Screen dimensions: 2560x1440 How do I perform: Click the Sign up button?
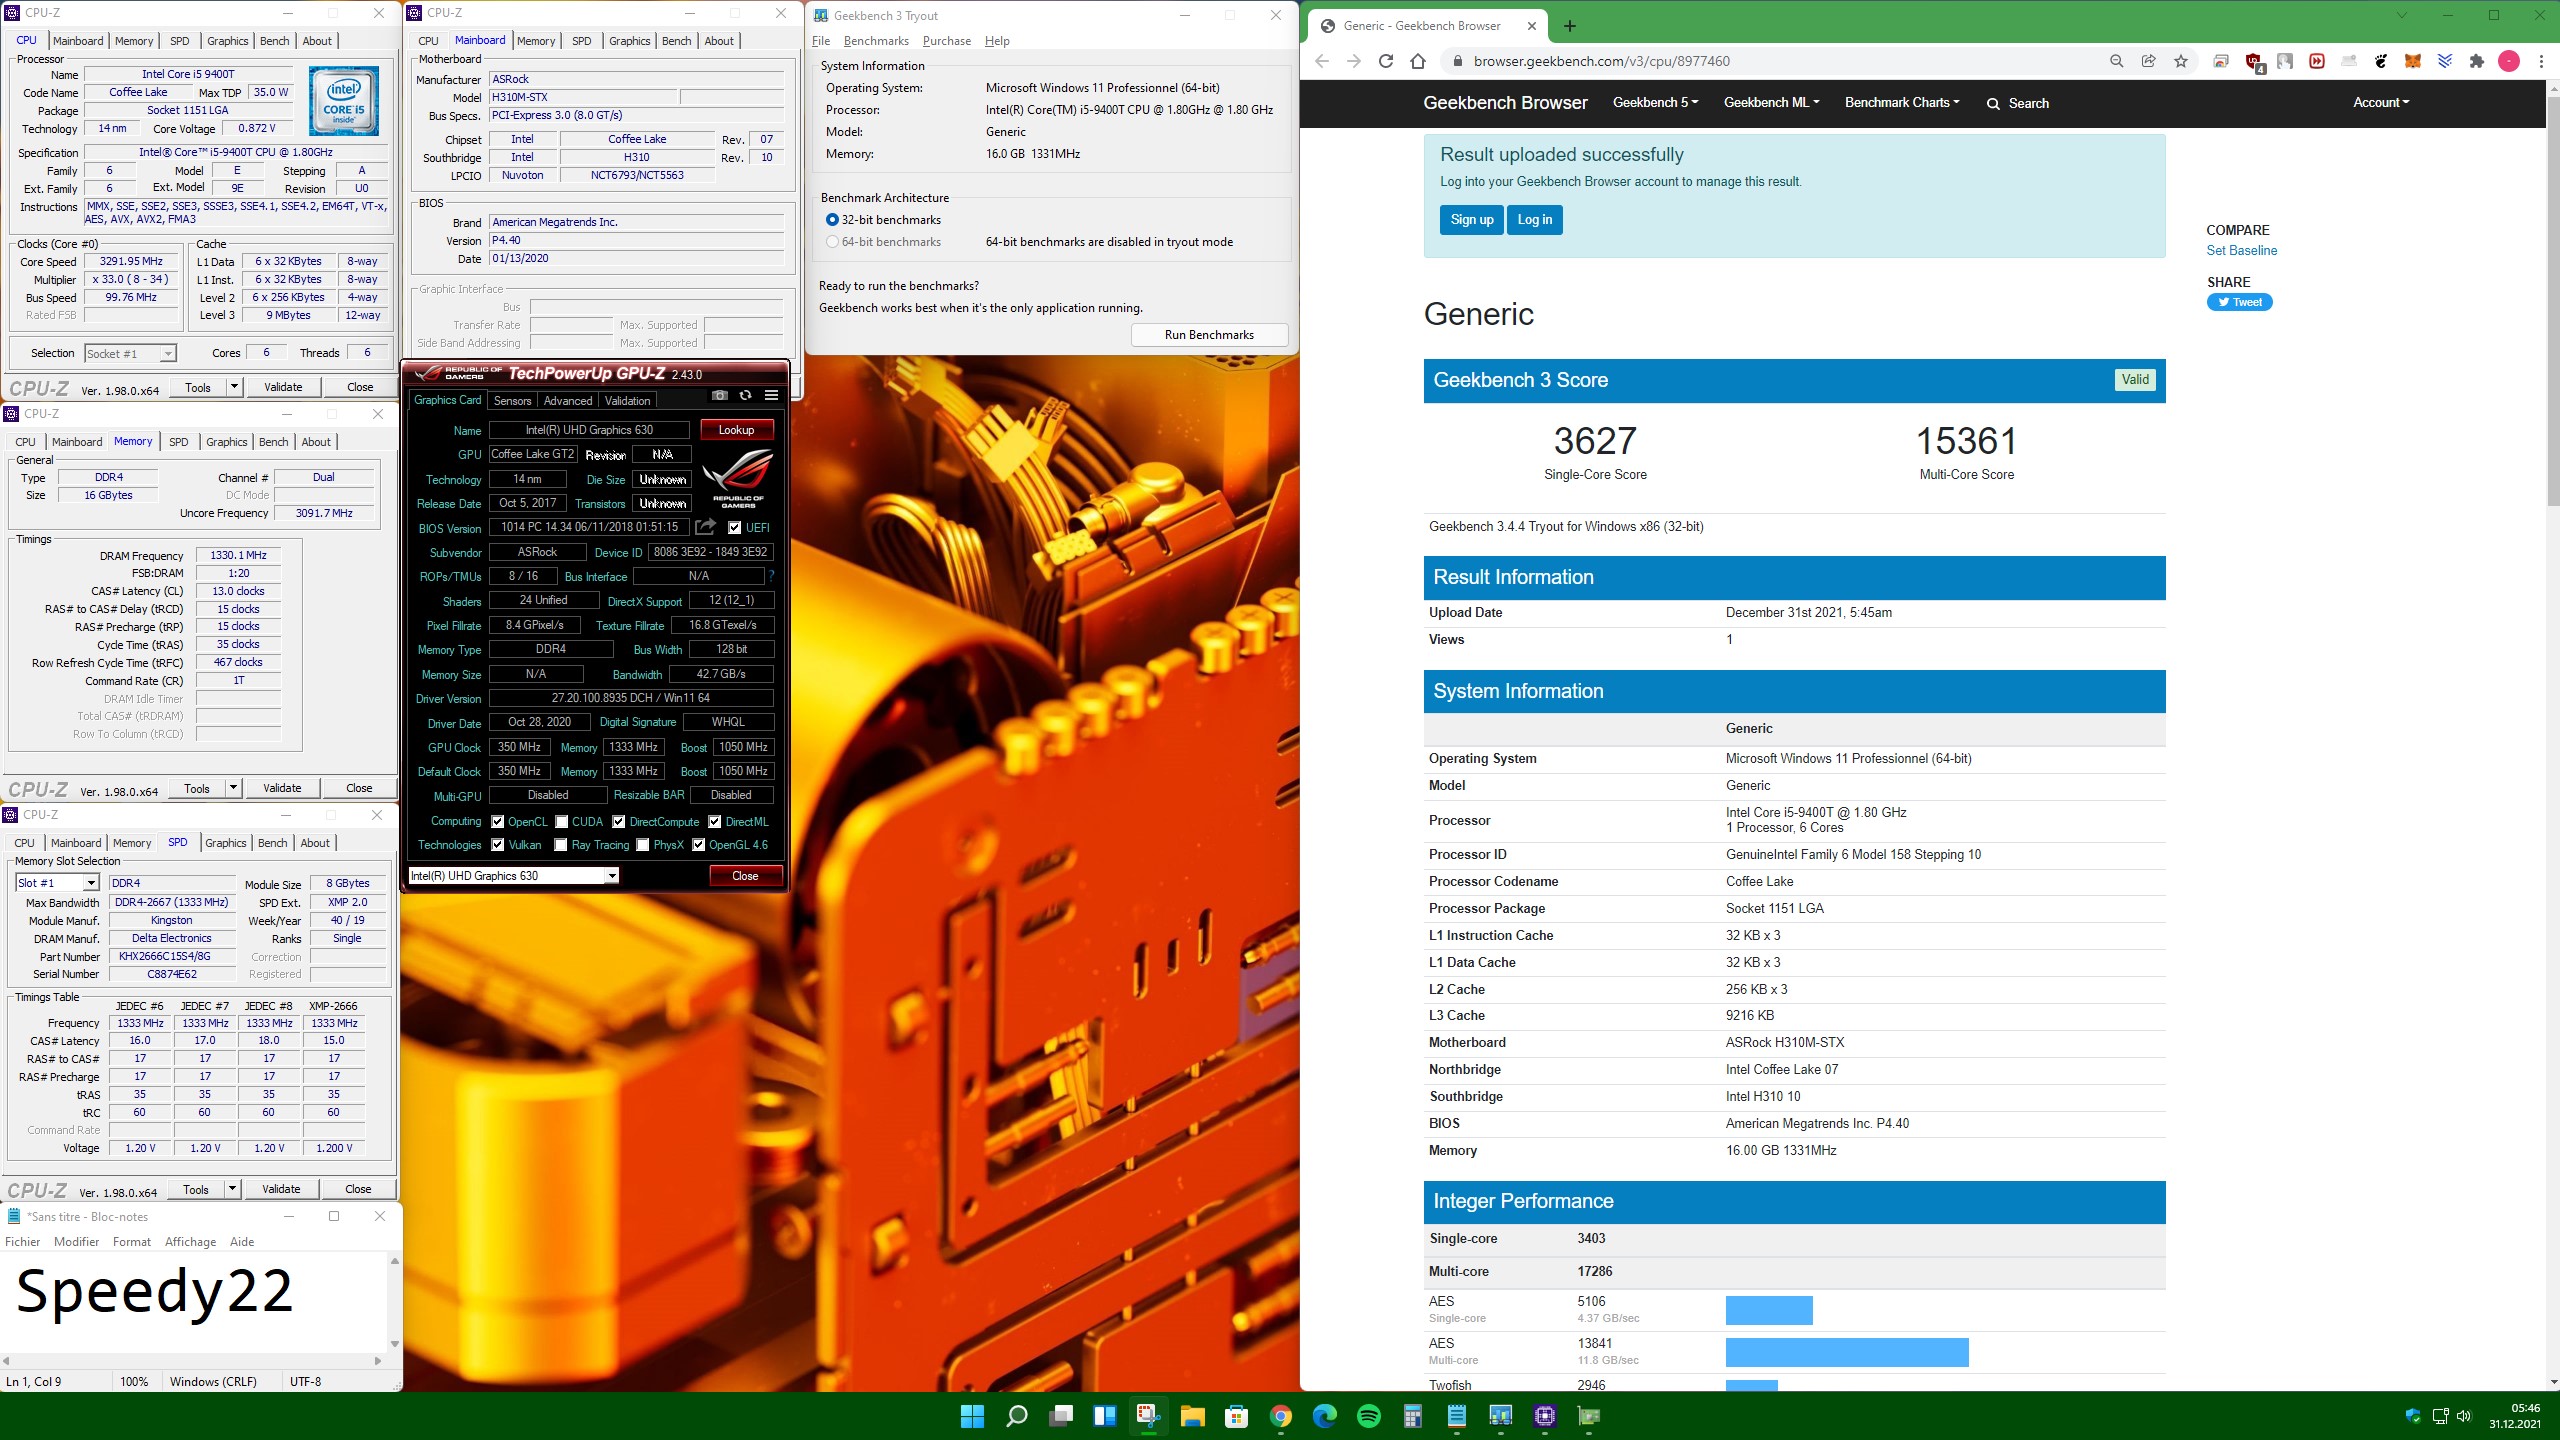[x=1472, y=220]
